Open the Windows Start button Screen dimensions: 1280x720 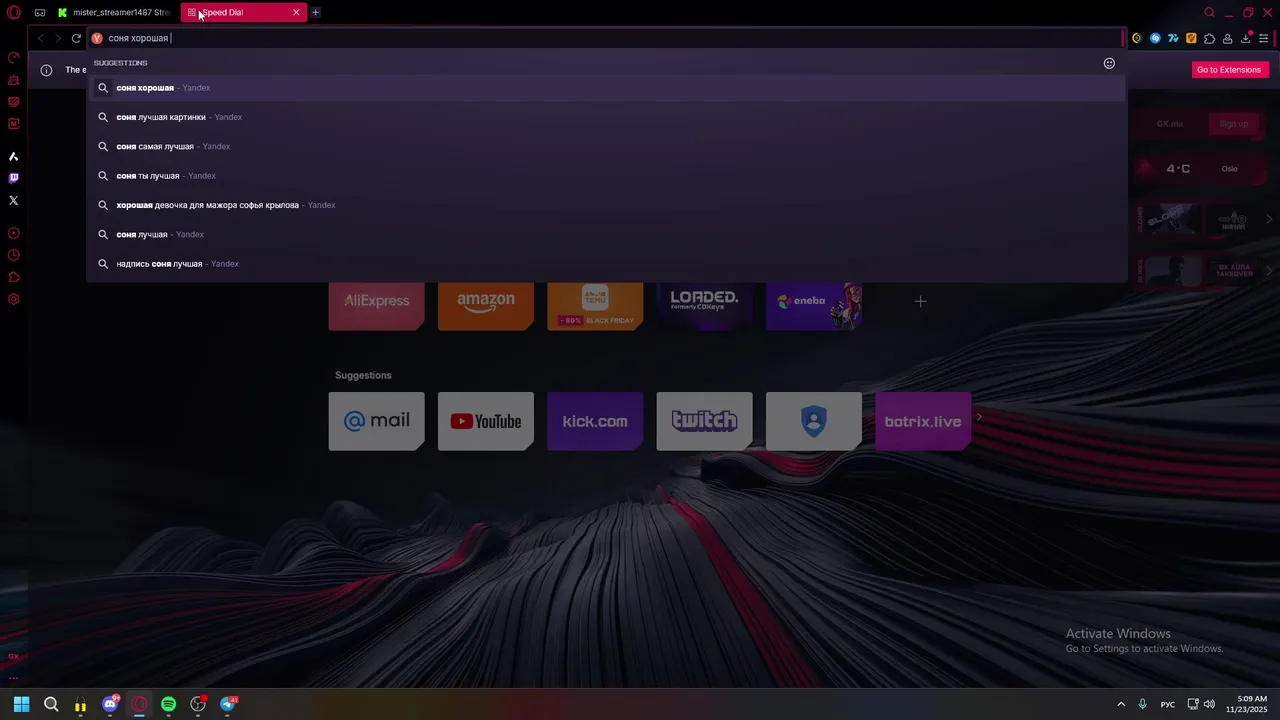[x=21, y=704]
